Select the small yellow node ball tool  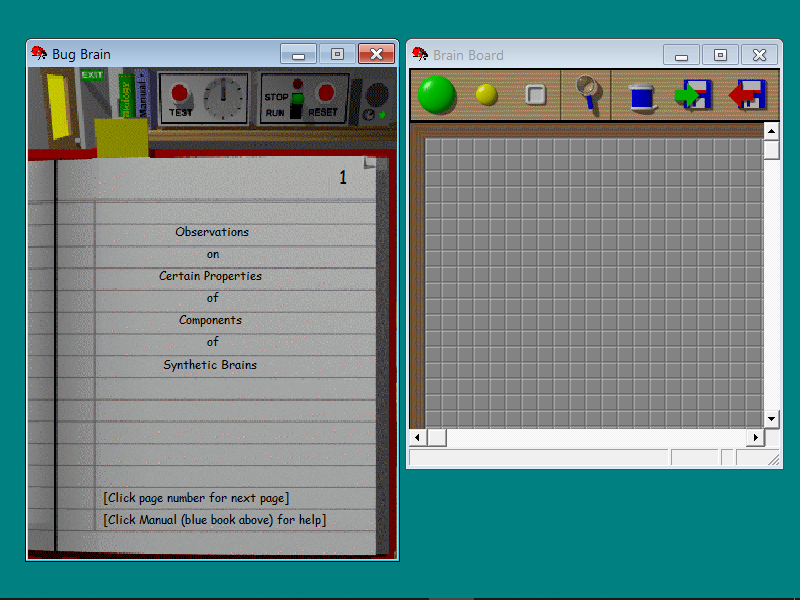click(486, 95)
